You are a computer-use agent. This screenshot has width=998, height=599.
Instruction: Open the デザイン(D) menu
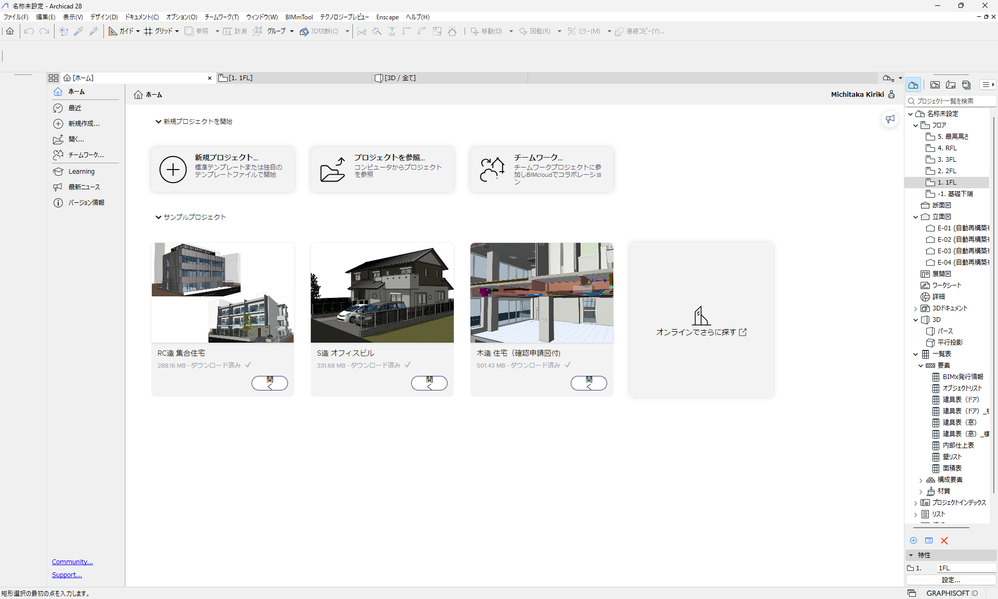click(104, 17)
